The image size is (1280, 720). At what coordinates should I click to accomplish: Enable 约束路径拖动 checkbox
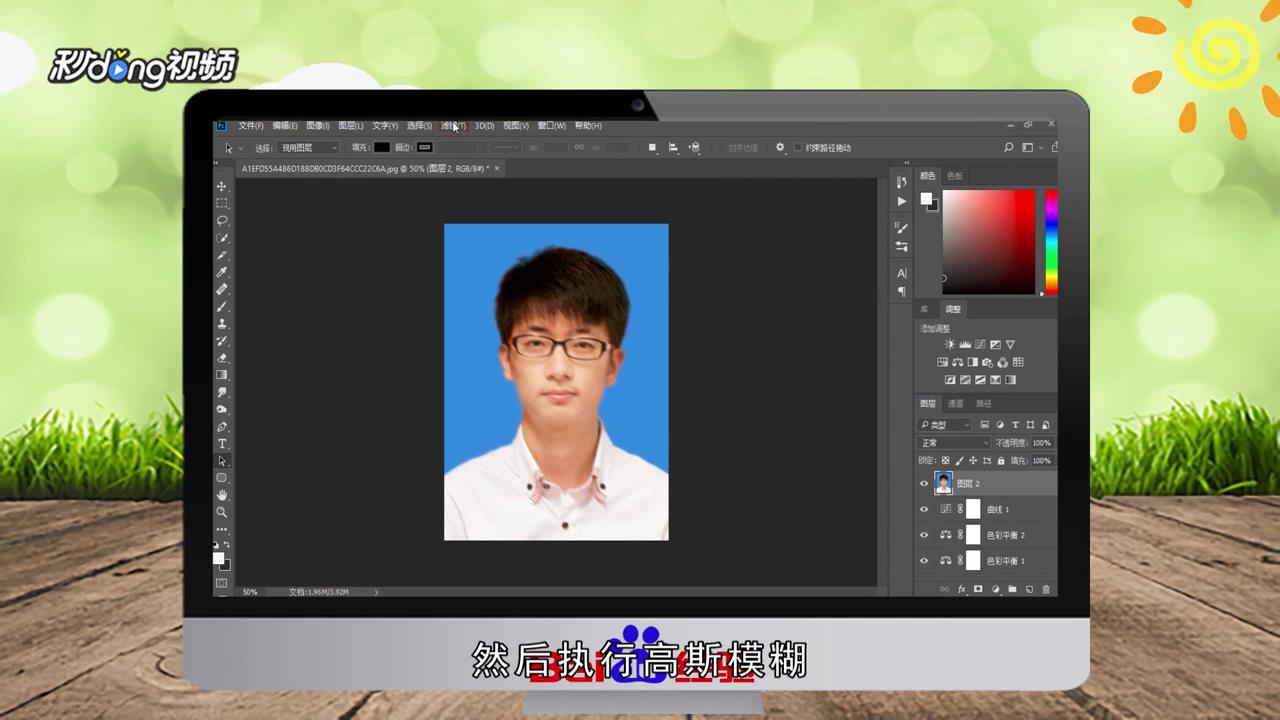[x=797, y=147]
